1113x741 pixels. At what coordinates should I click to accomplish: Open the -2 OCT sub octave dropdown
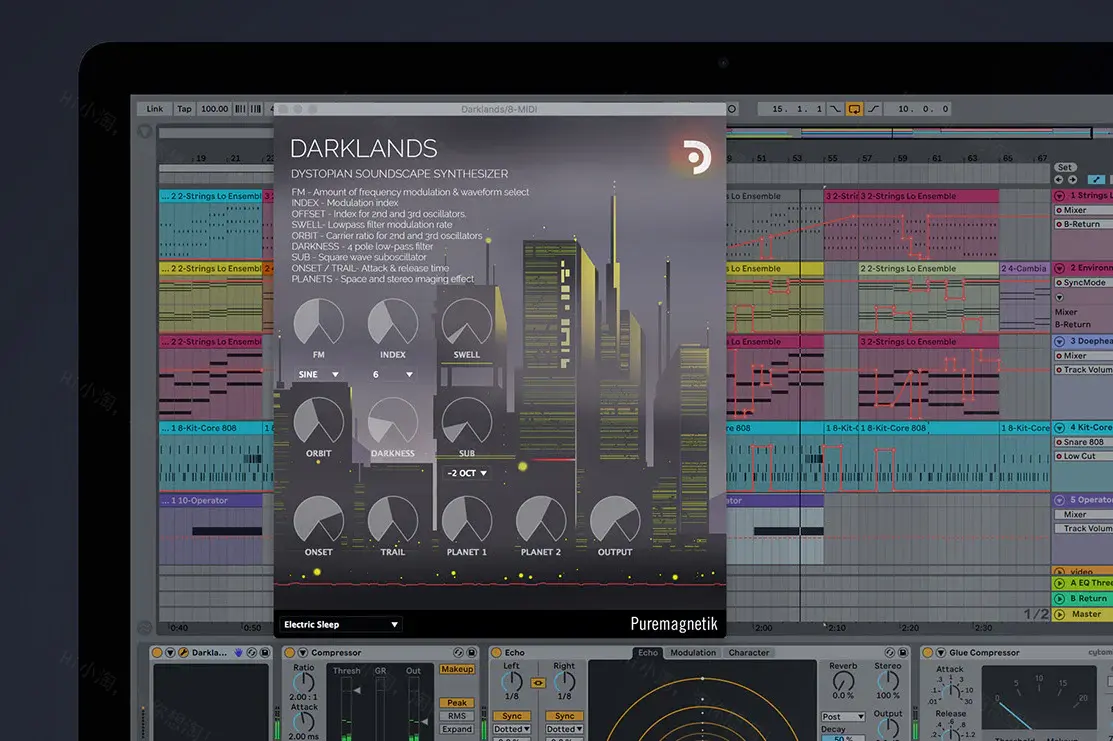(467, 473)
